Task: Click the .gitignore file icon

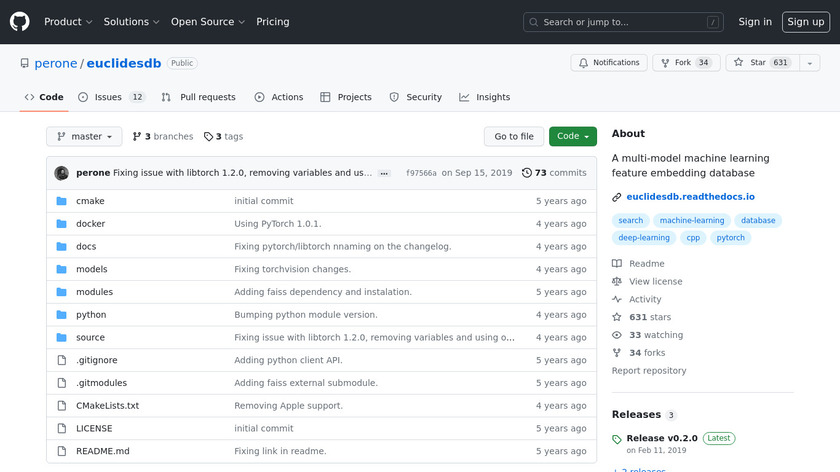Action: click(61, 360)
